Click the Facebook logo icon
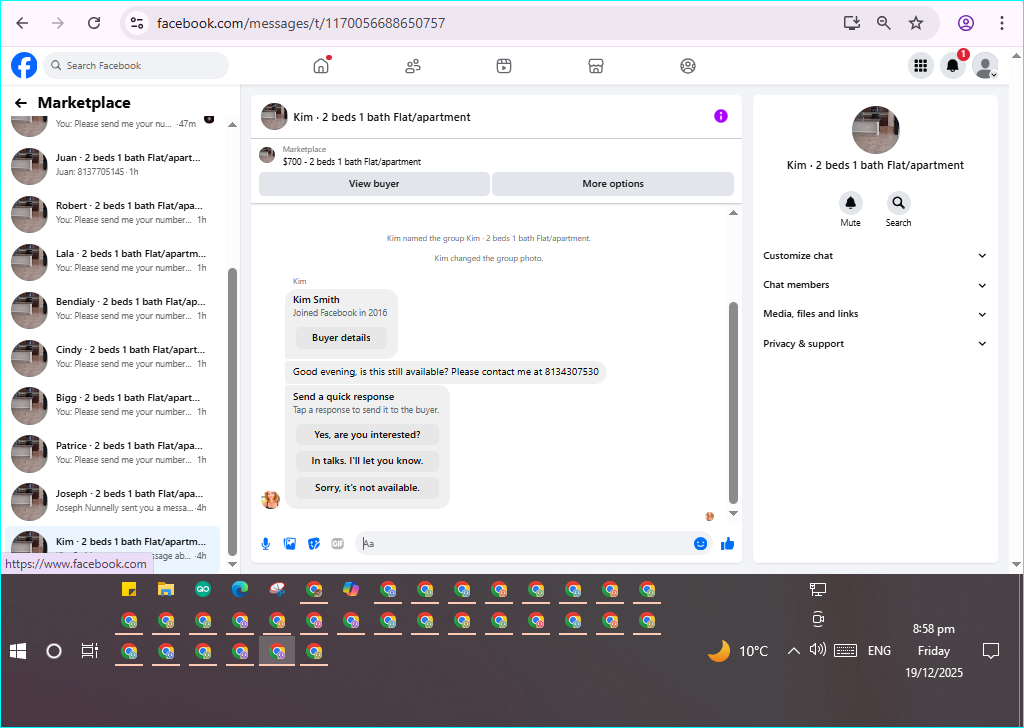This screenshot has width=1024, height=728. pyautogui.click(x=24, y=65)
